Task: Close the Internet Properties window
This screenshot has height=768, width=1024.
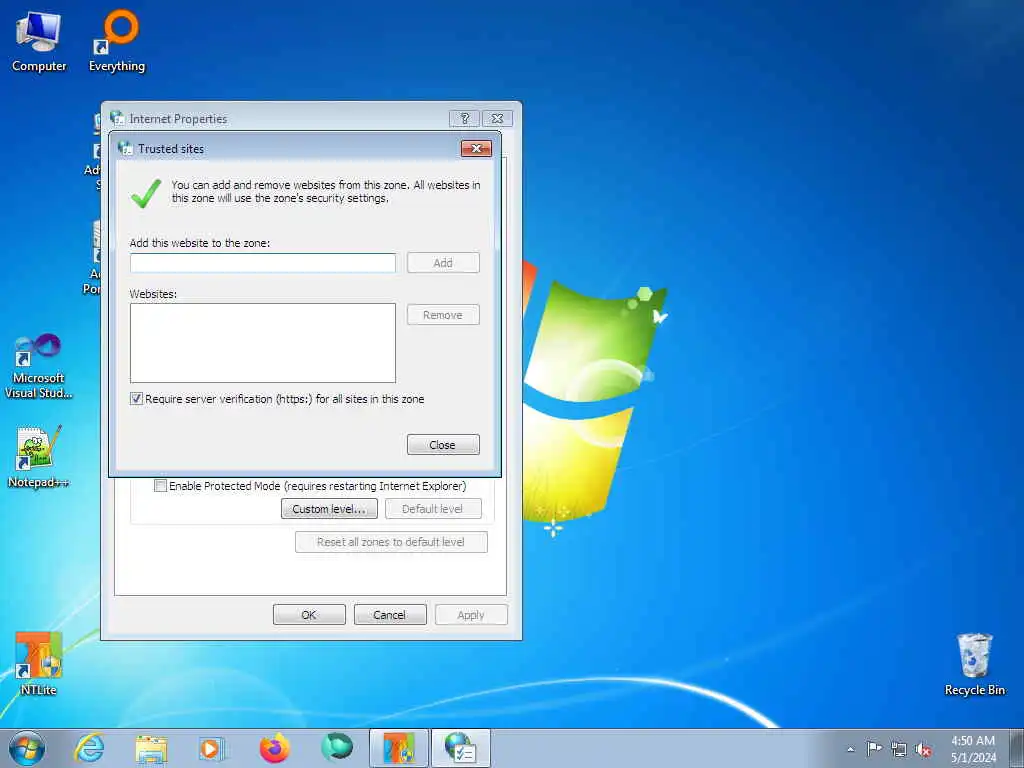Action: 497,118
